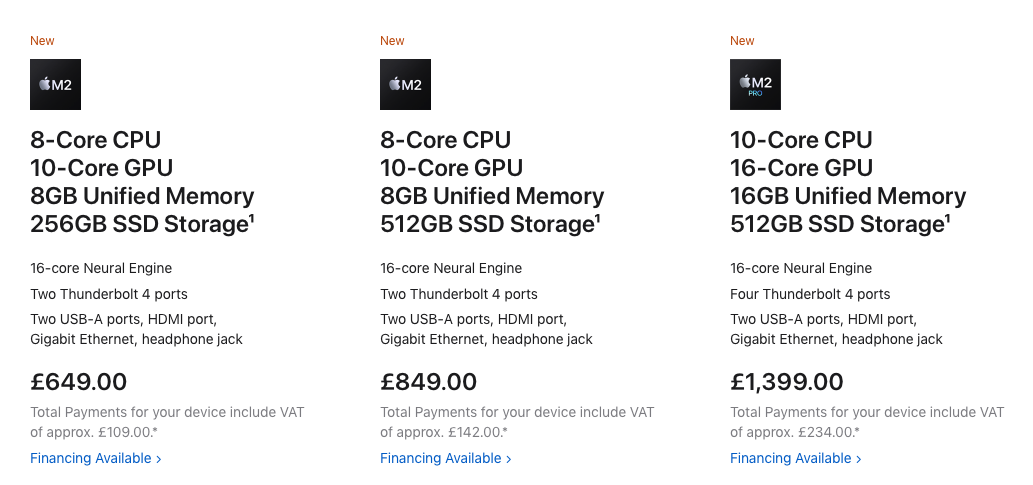The height and width of the screenshot is (485, 1033).
Task: Click the New label above the M2 Pro
Action: [742, 41]
